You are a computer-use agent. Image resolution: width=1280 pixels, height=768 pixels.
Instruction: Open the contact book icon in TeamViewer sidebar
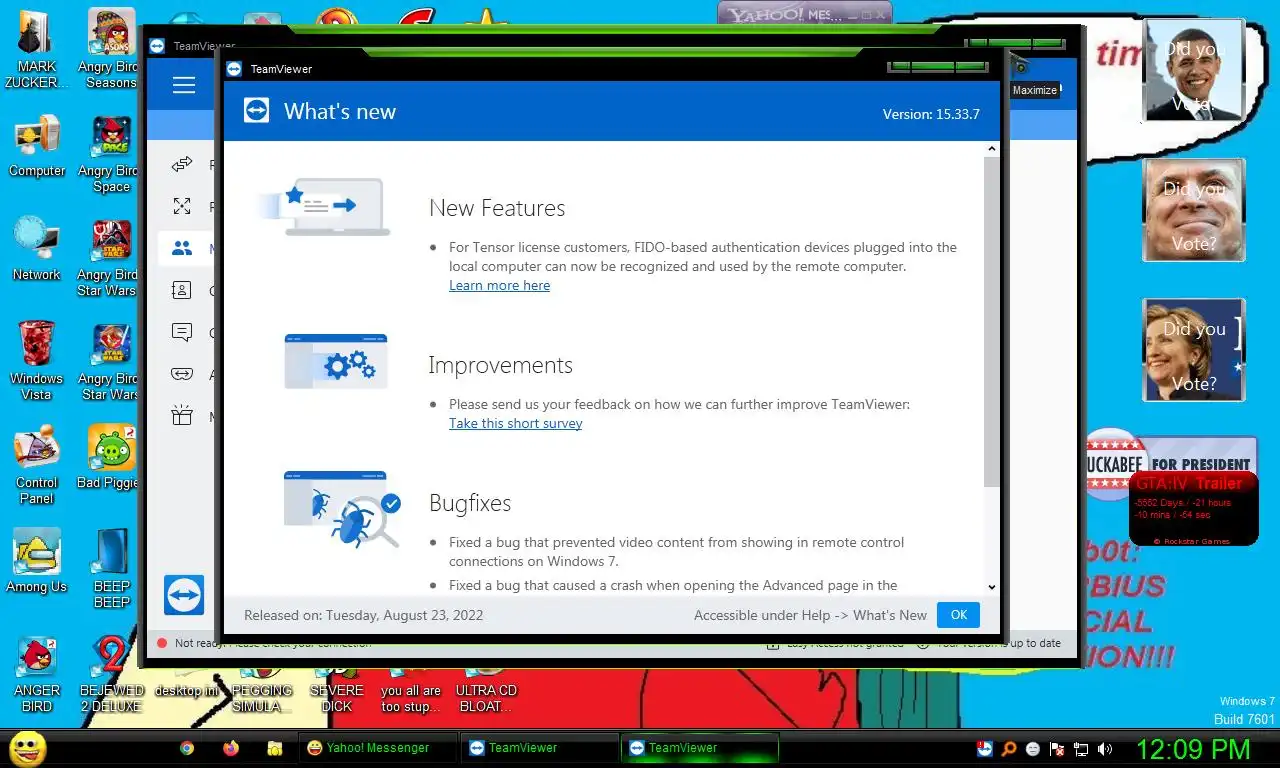tap(182, 290)
